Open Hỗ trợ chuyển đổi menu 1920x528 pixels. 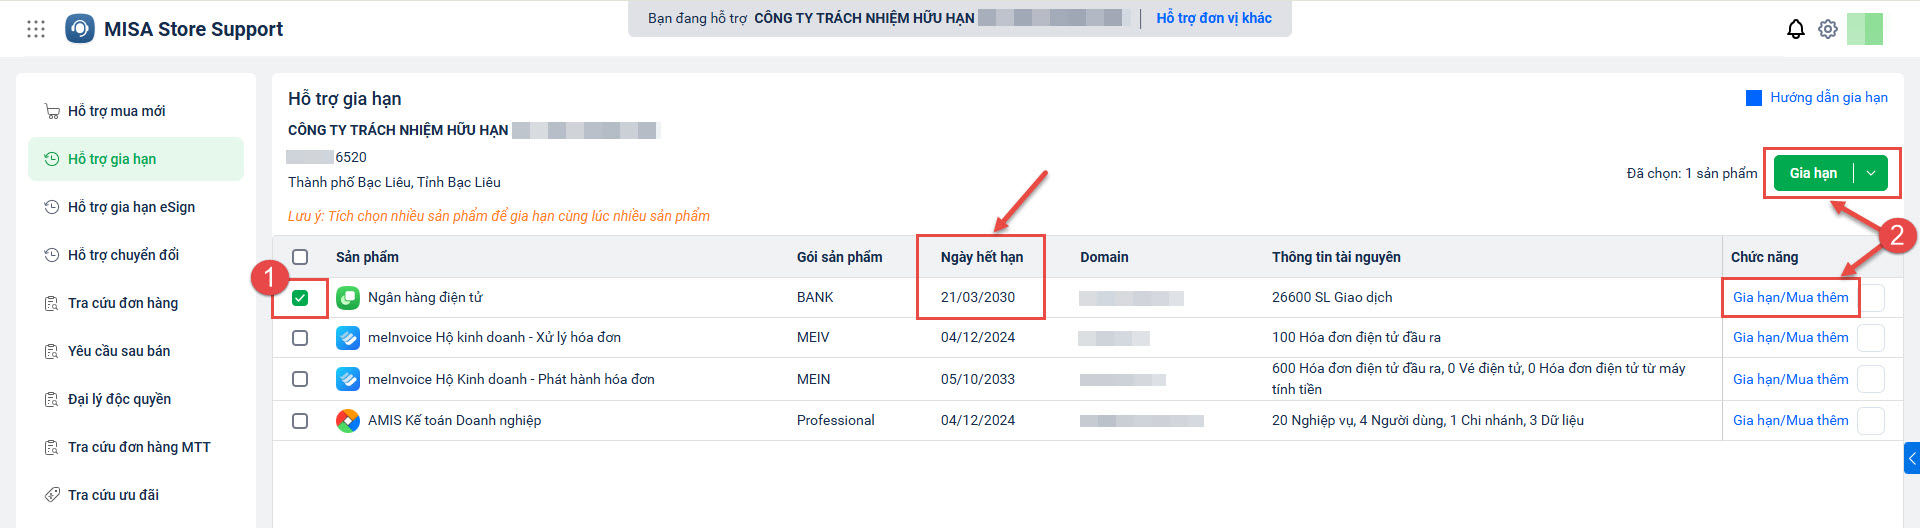tap(136, 255)
